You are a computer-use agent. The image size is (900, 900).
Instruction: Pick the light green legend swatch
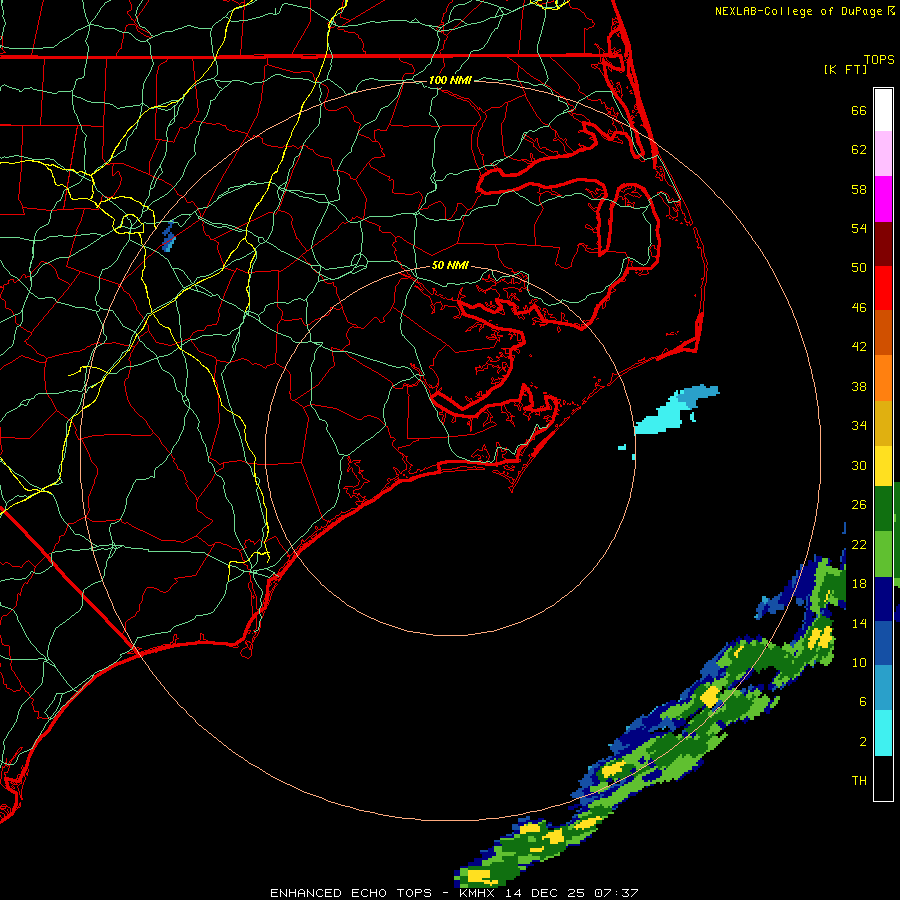[x=883, y=554]
